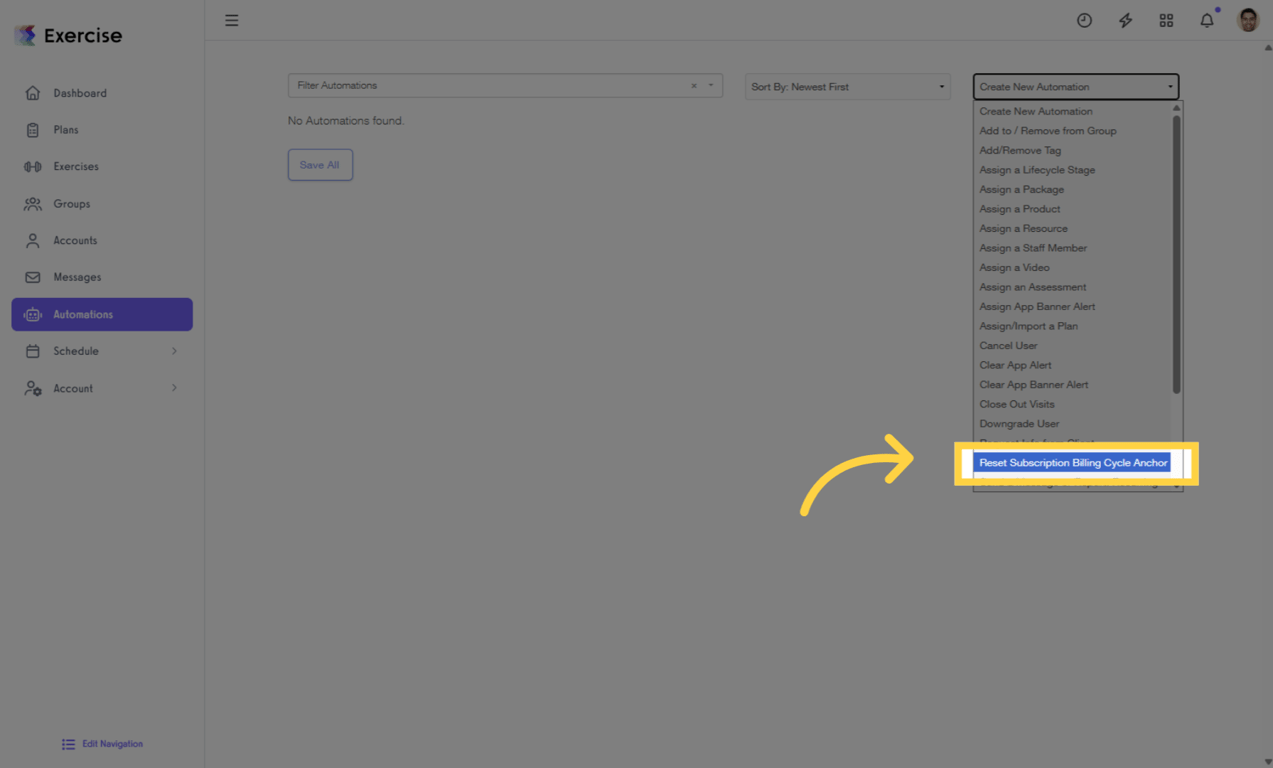Choose Downgrade User from the dropdown list
This screenshot has height=768, width=1273.
[x=1019, y=423]
